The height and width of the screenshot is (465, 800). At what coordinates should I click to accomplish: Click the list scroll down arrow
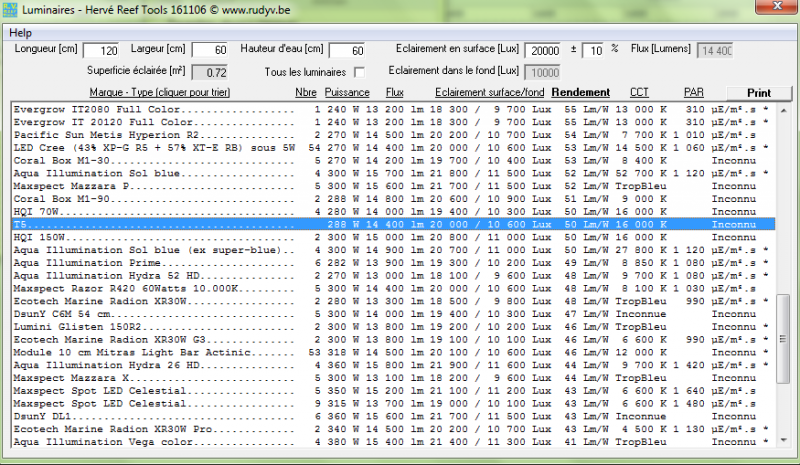pos(783,440)
